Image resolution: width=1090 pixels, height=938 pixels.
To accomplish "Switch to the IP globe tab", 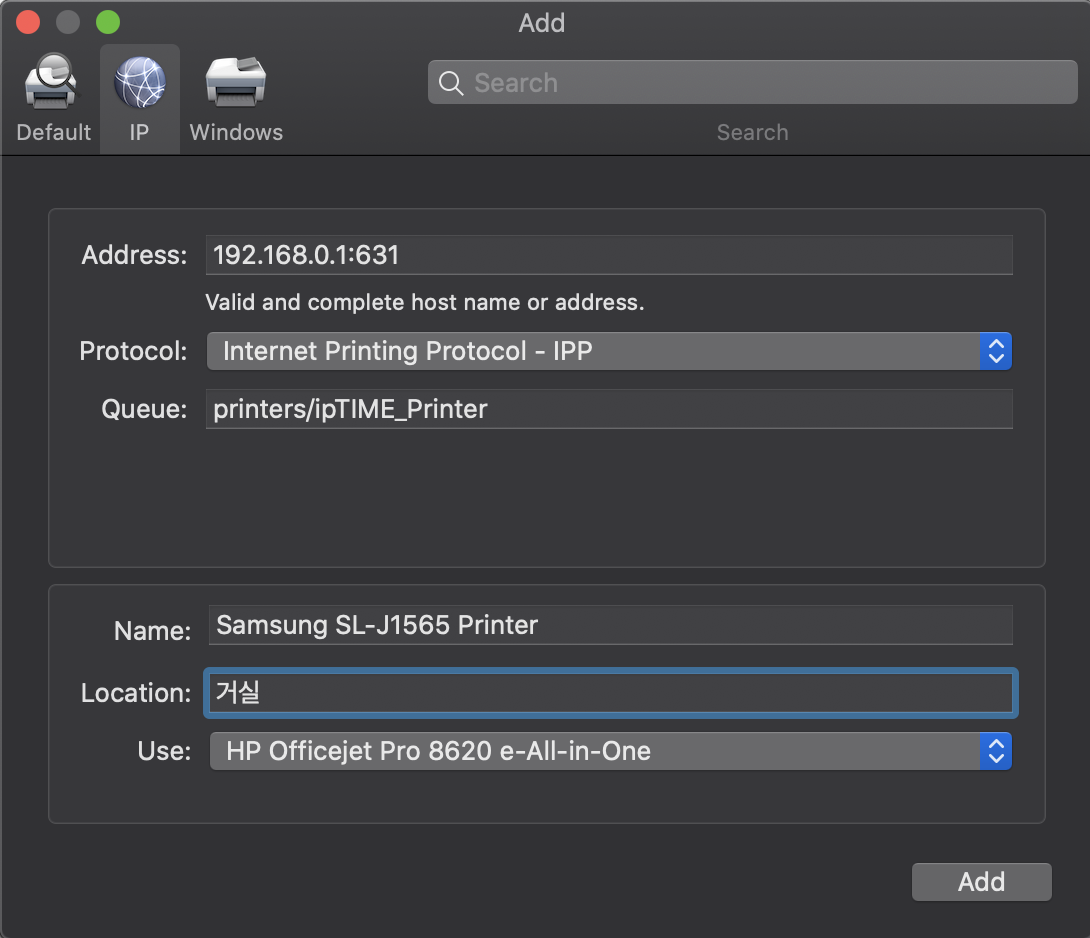I will pyautogui.click(x=139, y=97).
